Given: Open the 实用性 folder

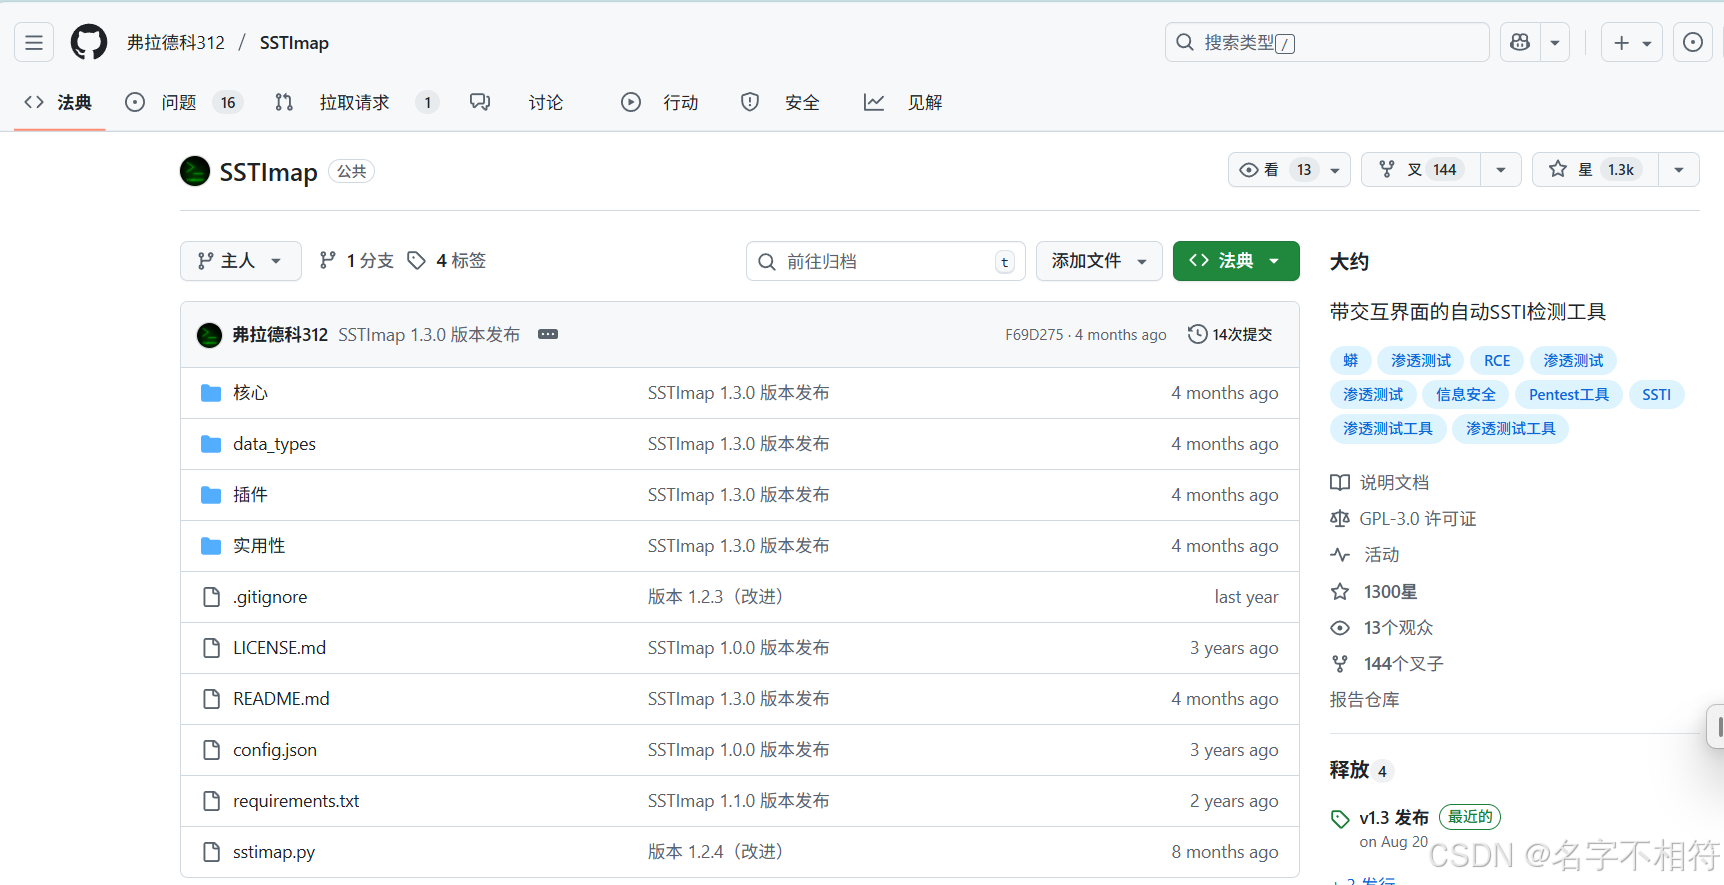Looking at the screenshot, I should [x=259, y=546].
